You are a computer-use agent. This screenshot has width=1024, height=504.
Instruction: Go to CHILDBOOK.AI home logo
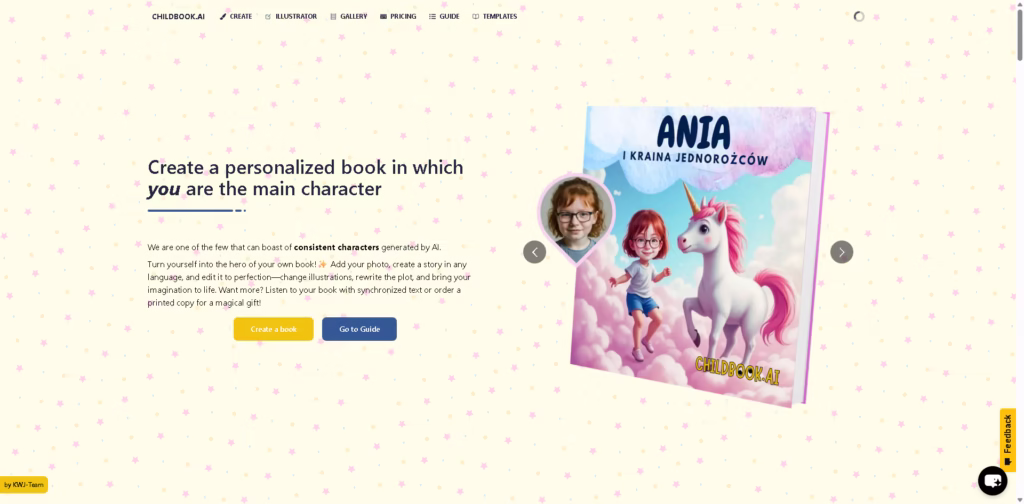pyautogui.click(x=178, y=17)
